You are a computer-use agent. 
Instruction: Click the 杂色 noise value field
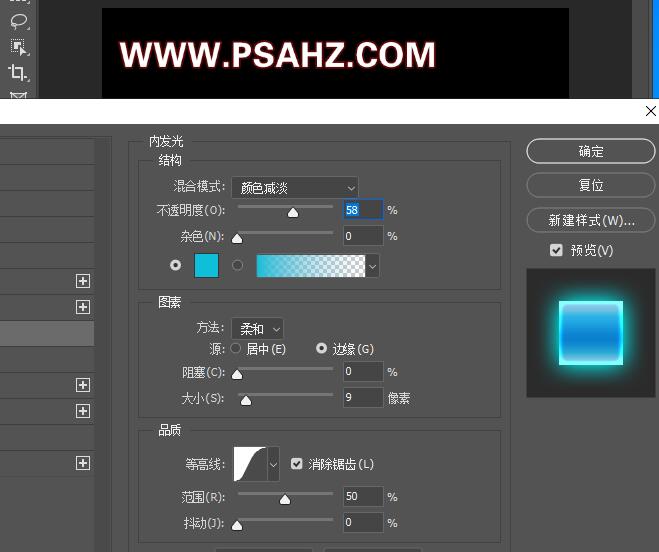363,236
